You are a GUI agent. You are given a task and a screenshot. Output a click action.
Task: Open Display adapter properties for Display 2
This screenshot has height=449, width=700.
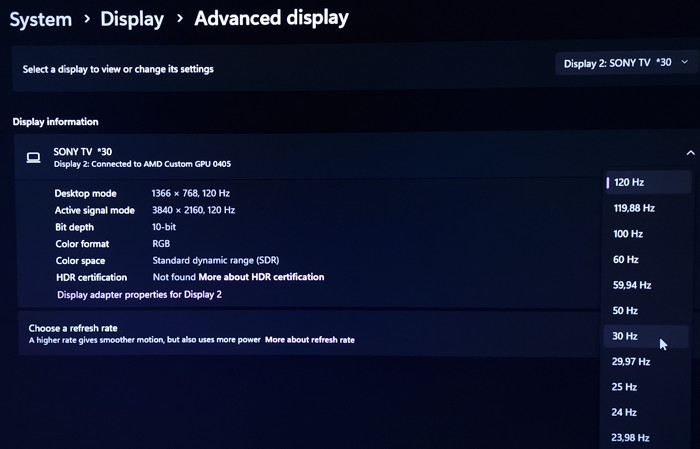pos(139,295)
